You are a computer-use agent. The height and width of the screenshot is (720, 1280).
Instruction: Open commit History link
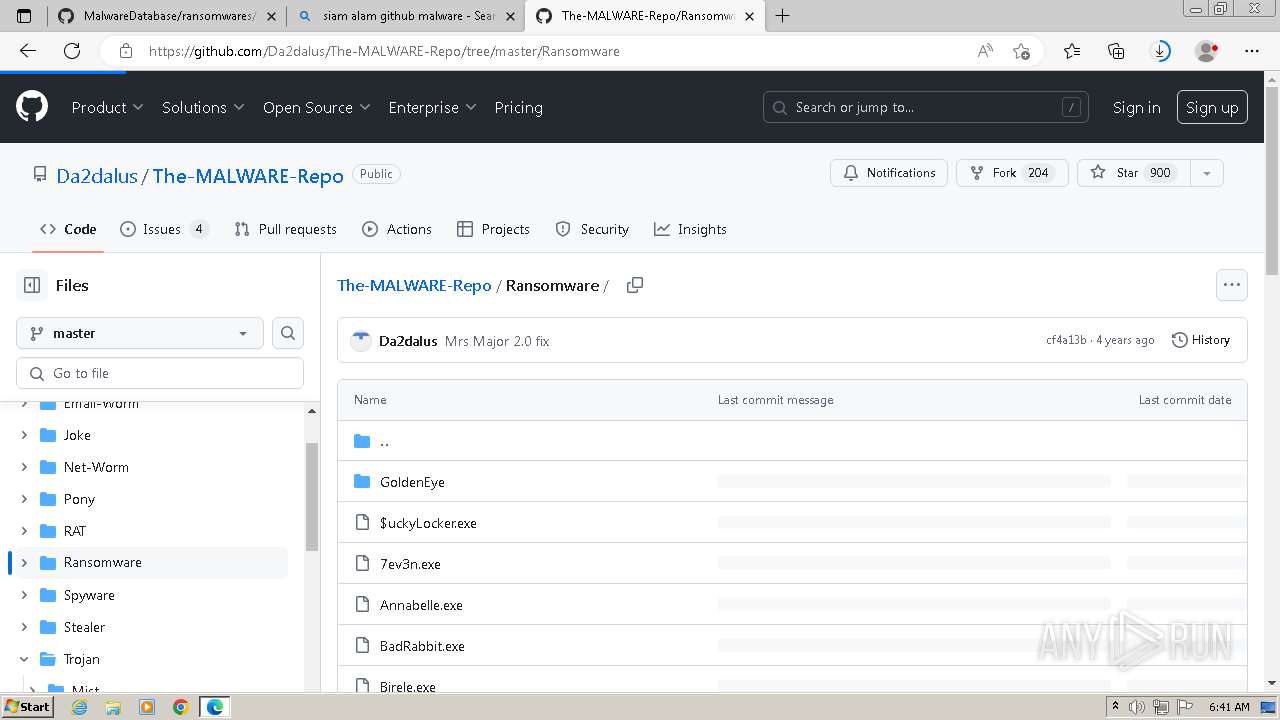(1201, 340)
